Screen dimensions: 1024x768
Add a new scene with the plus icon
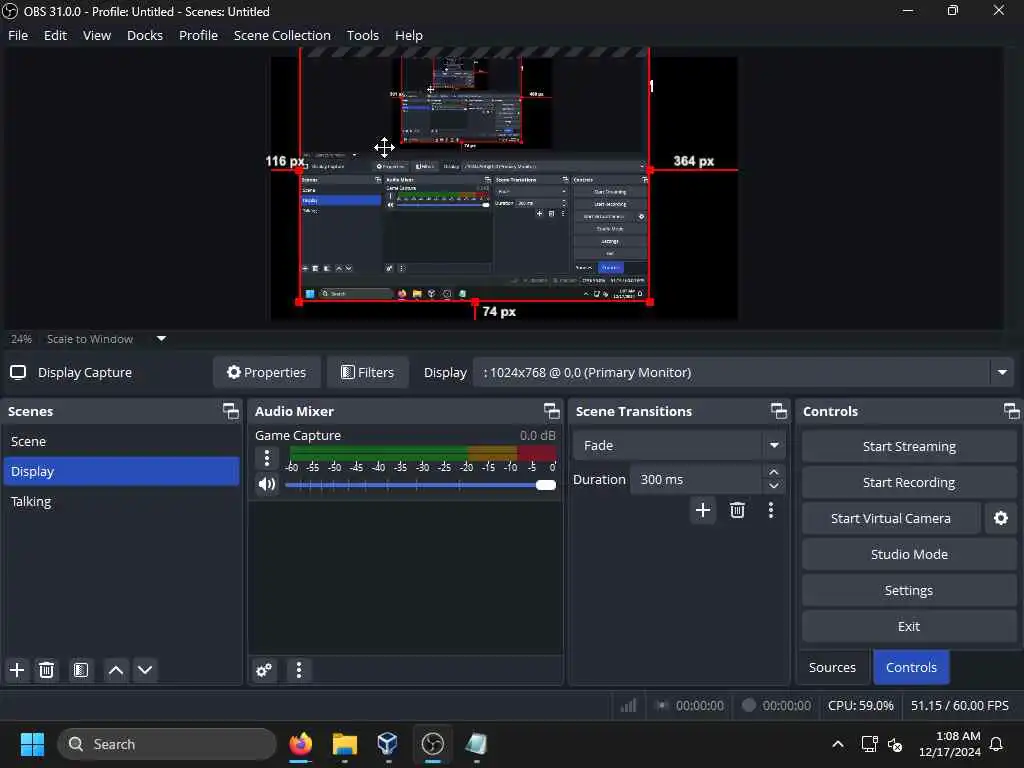pos(17,670)
